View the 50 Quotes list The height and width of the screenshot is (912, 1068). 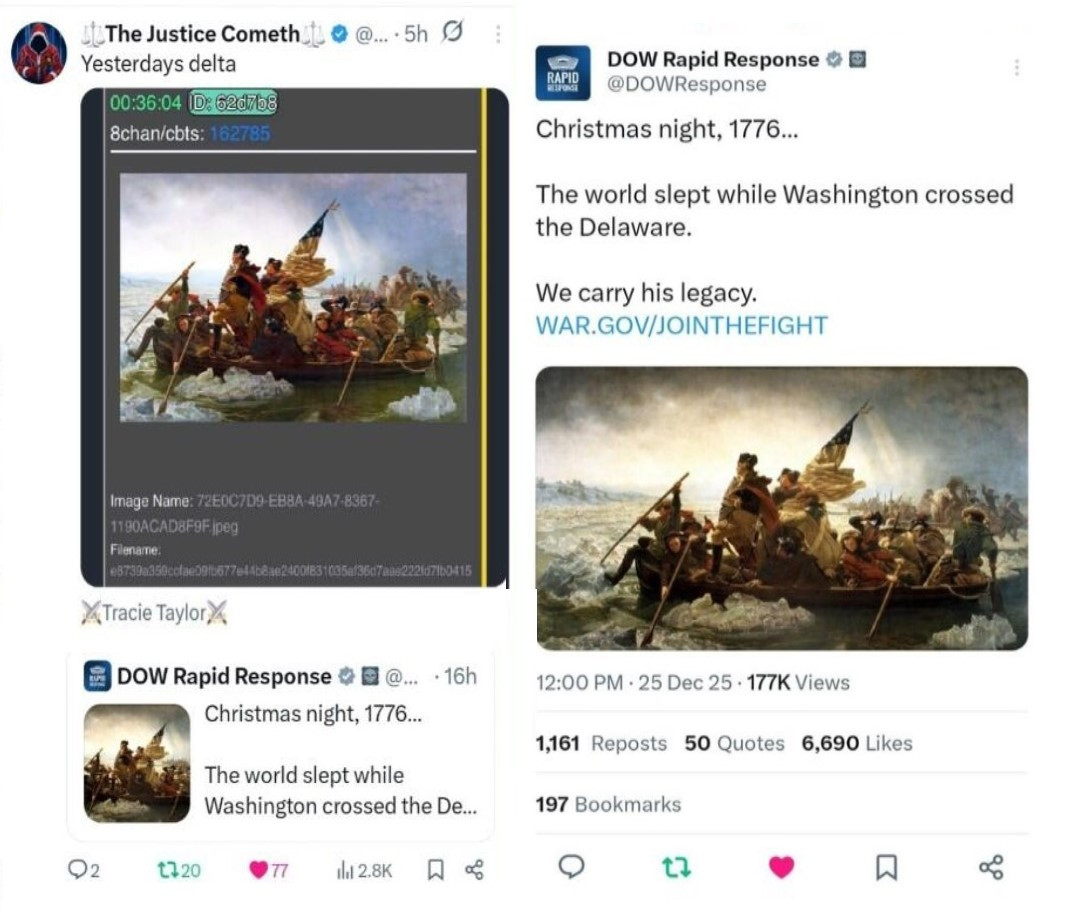click(734, 743)
